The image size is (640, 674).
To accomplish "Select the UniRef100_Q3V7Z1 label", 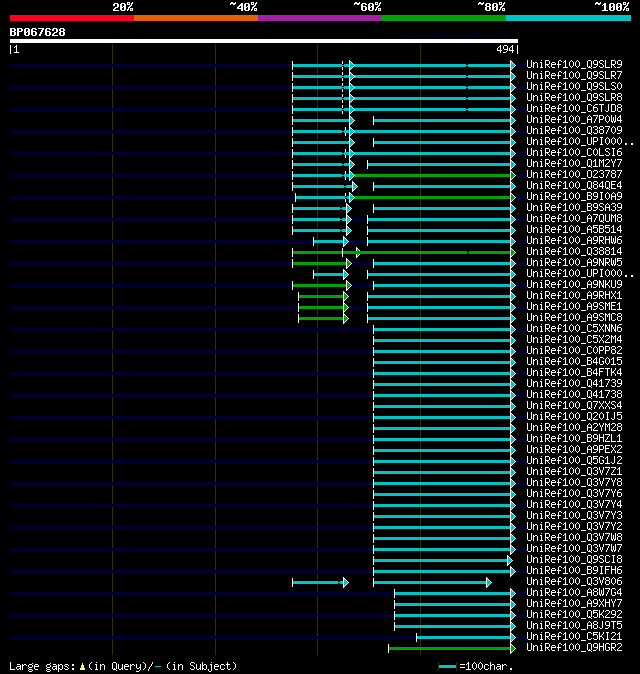I will pos(574,472).
